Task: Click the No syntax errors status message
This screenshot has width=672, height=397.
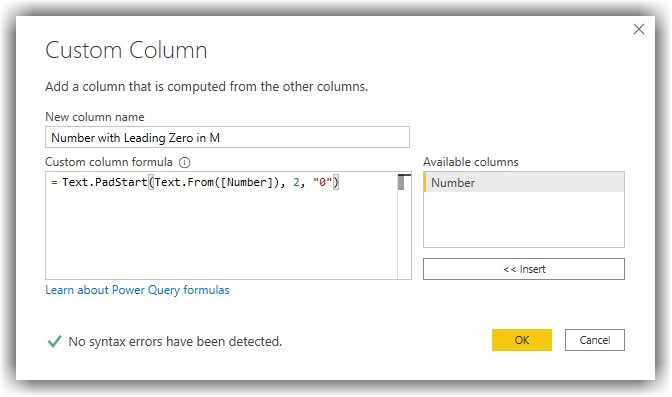Action: tap(175, 342)
